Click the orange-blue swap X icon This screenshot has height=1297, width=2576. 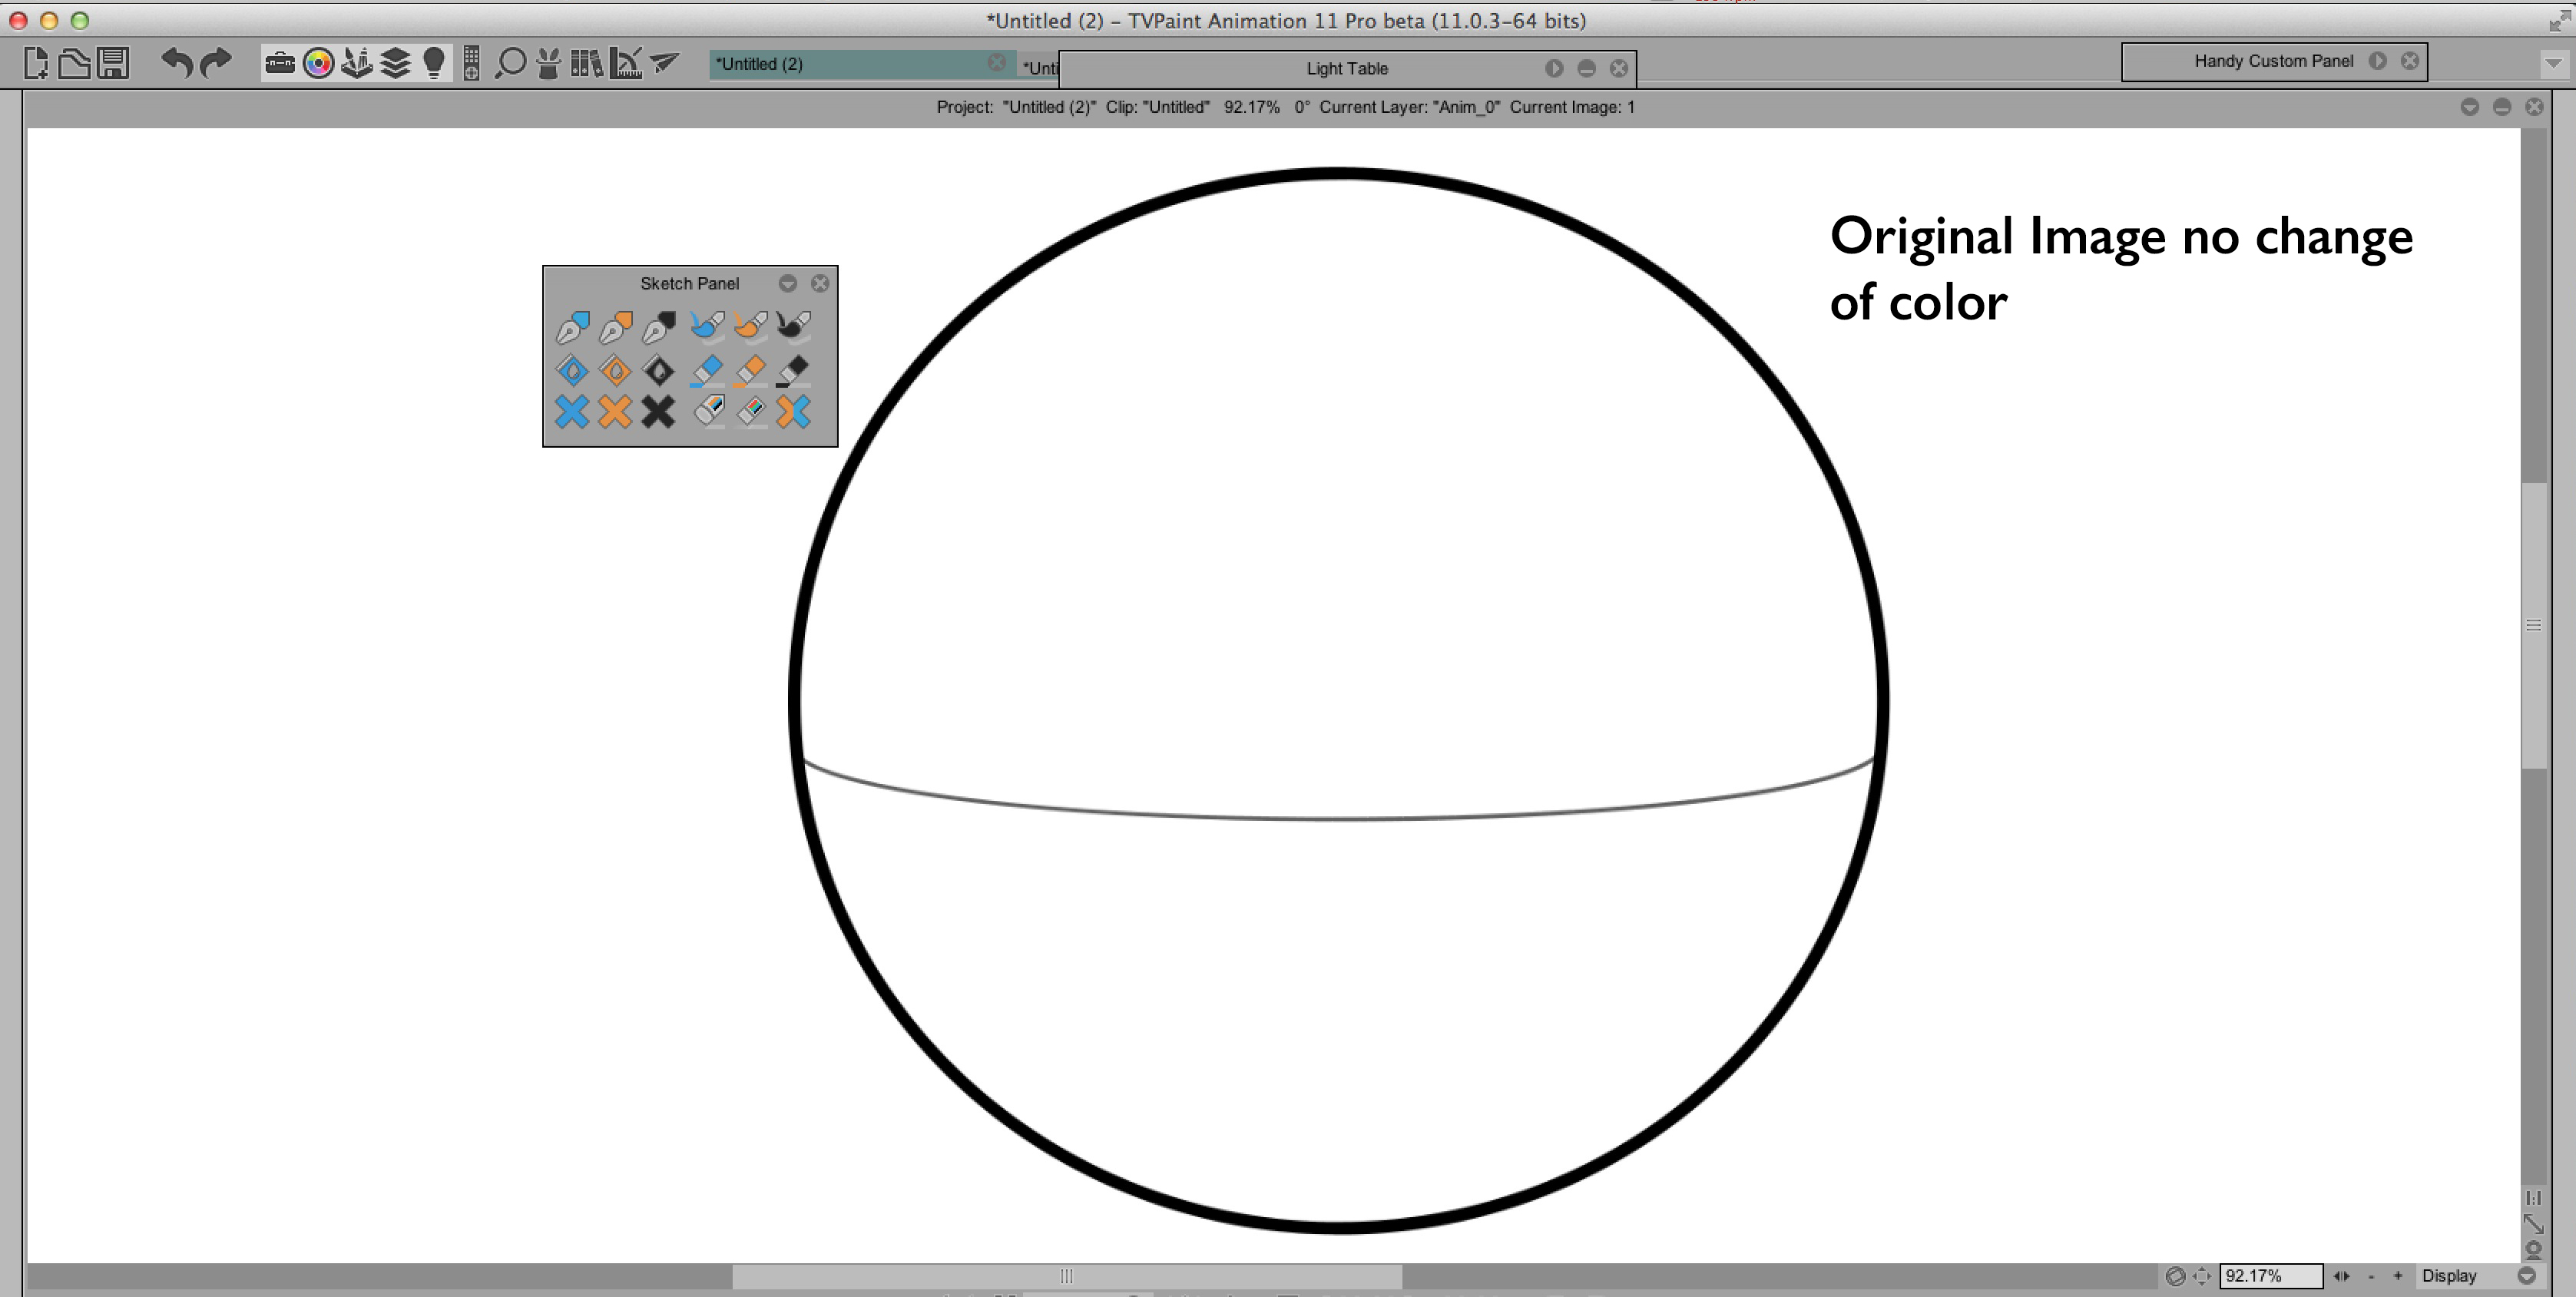pyautogui.click(x=794, y=412)
